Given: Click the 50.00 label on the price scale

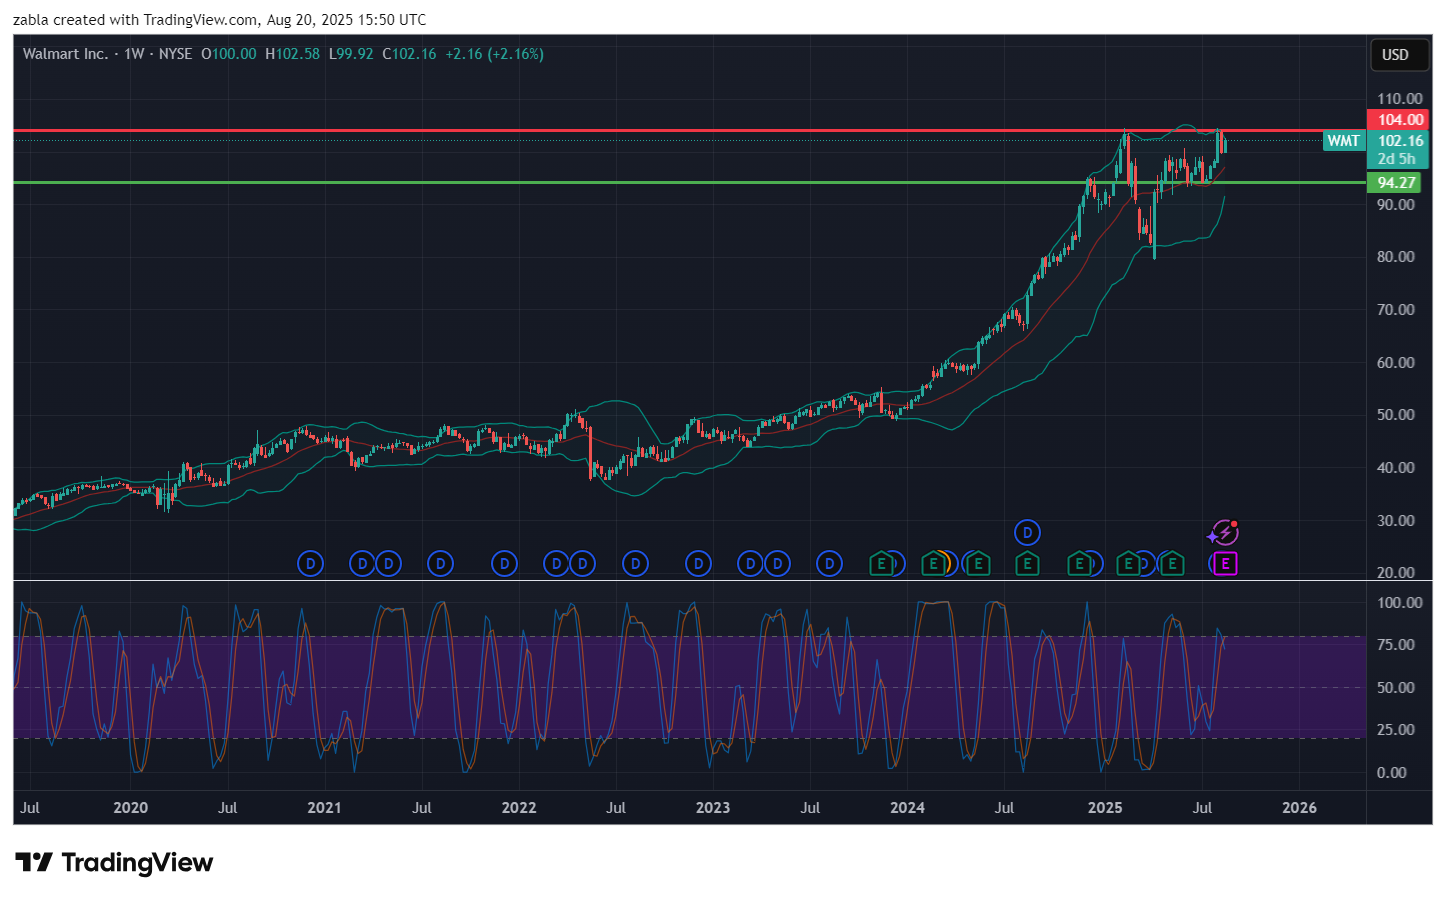Looking at the screenshot, I should pyautogui.click(x=1396, y=415).
